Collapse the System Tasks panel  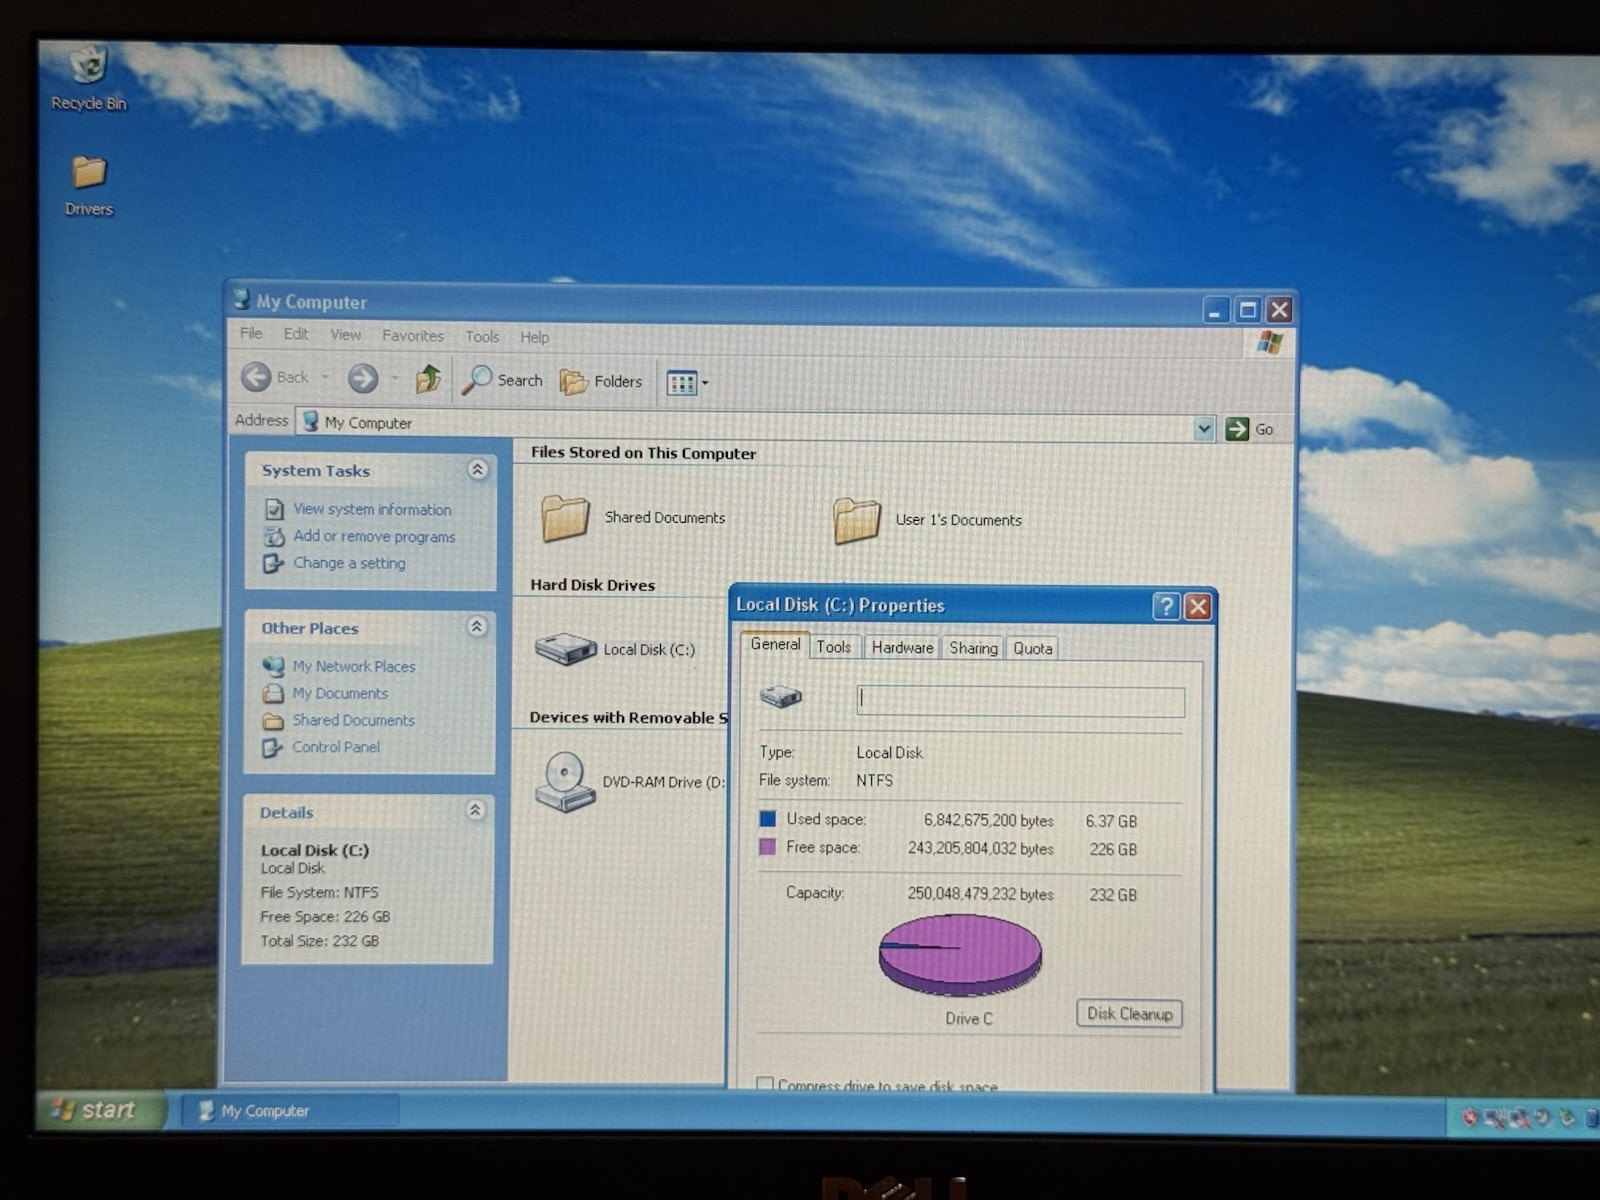click(478, 469)
